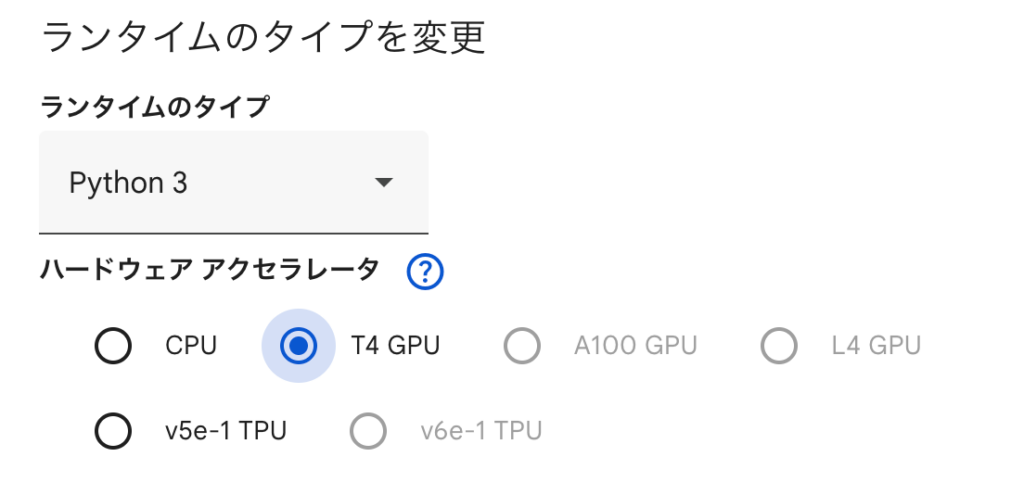This screenshot has height=482, width=1024.
Task: Choose the T4 GPU radio button
Action: [x=298, y=346]
